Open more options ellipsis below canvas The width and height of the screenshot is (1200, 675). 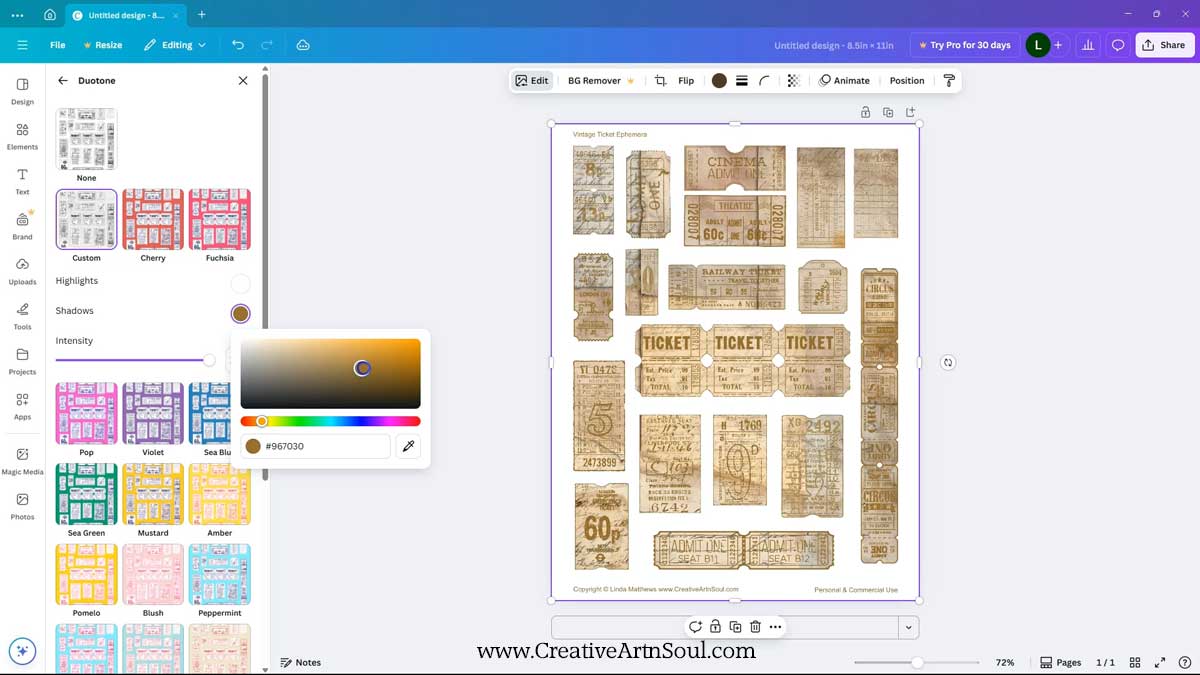click(x=775, y=627)
